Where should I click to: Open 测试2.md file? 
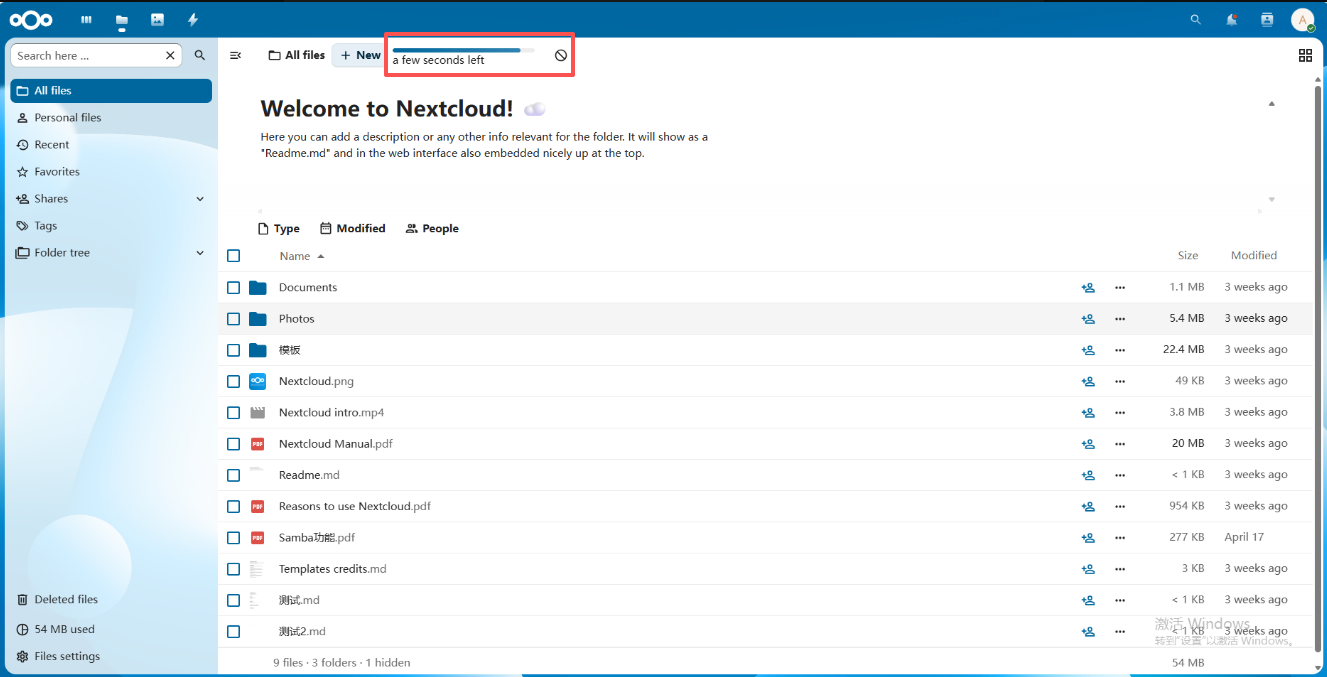click(x=302, y=631)
